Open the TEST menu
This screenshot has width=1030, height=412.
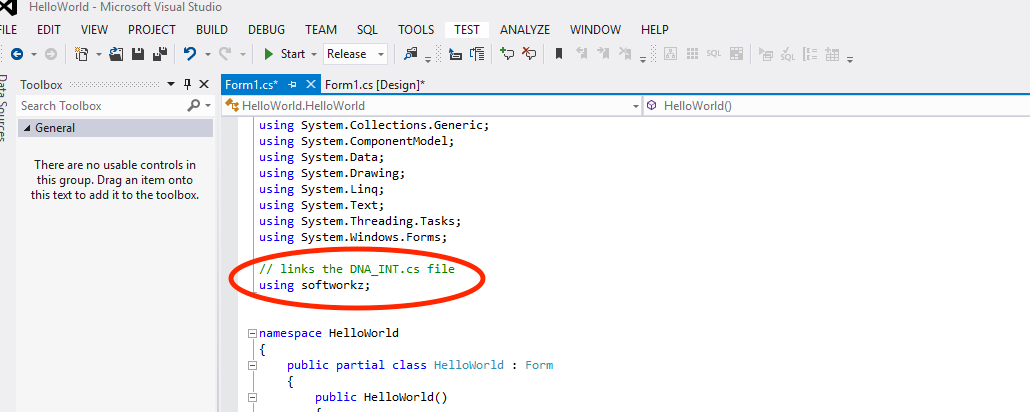coord(466,30)
